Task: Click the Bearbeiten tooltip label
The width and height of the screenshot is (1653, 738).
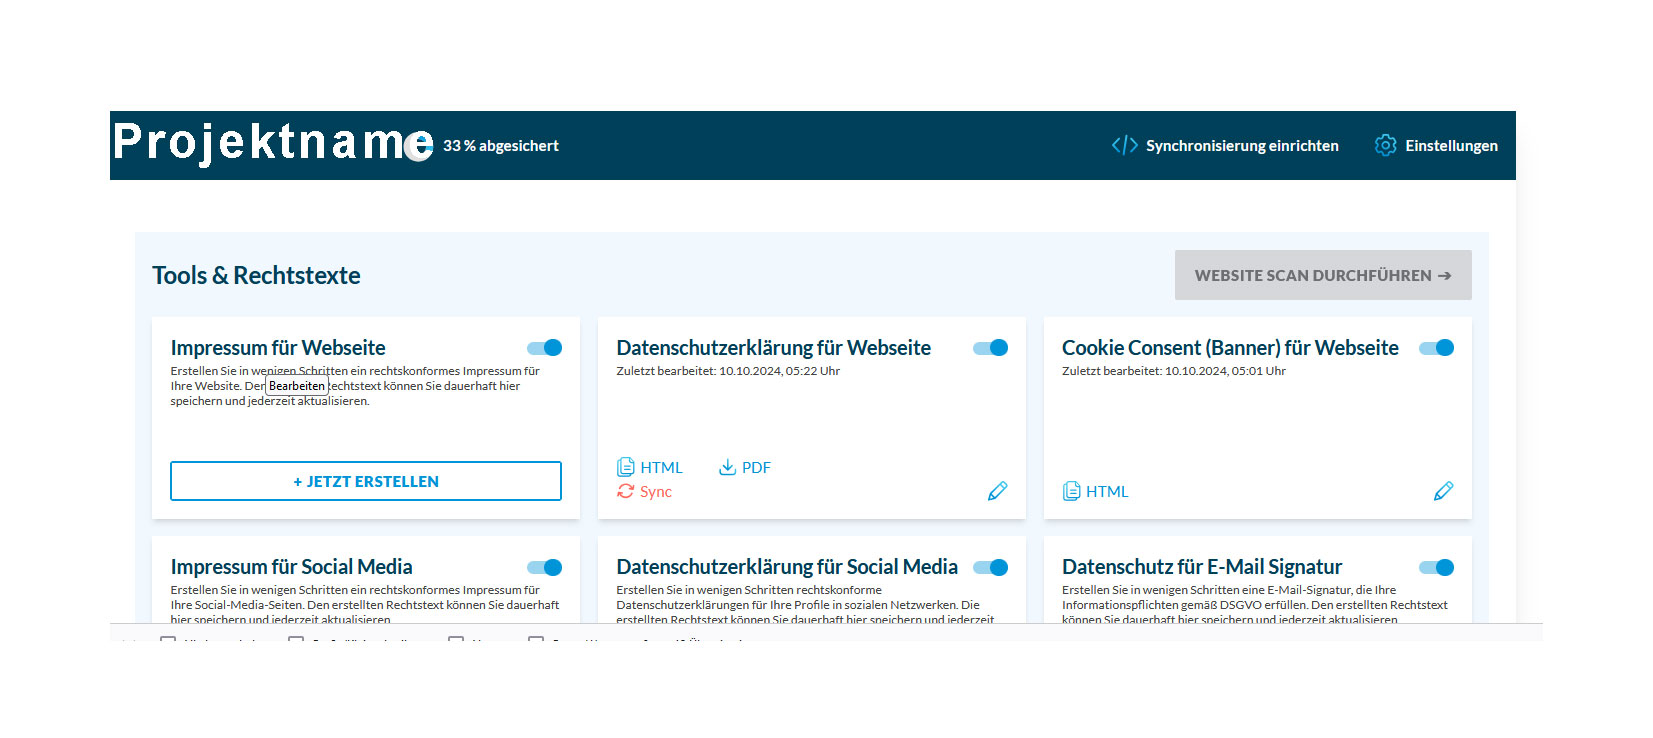Action: [297, 386]
